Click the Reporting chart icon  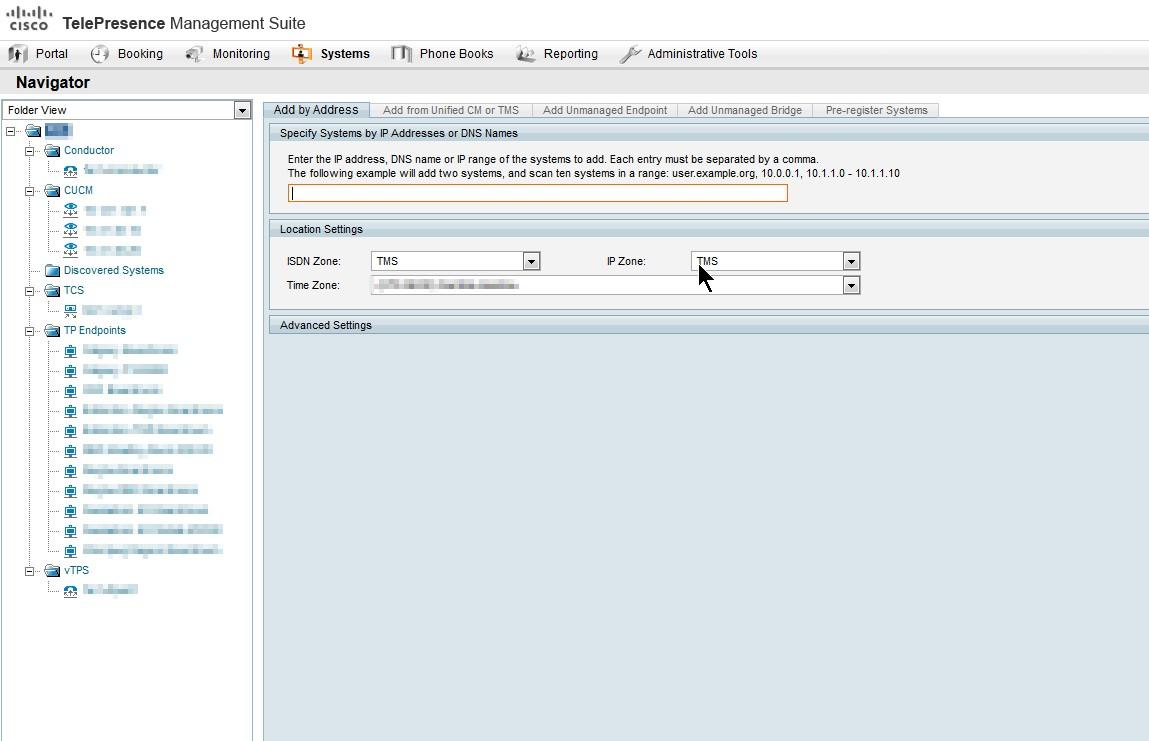coord(525,54)
